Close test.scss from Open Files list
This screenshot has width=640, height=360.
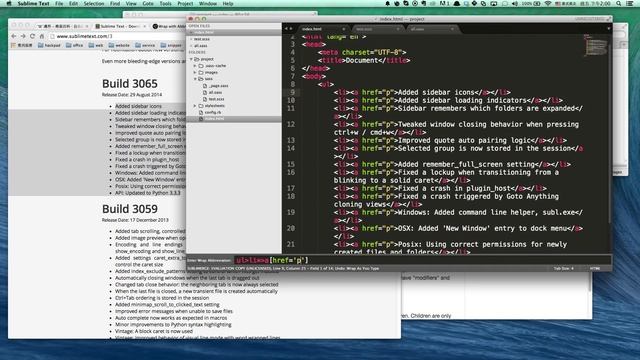[191, 39]
